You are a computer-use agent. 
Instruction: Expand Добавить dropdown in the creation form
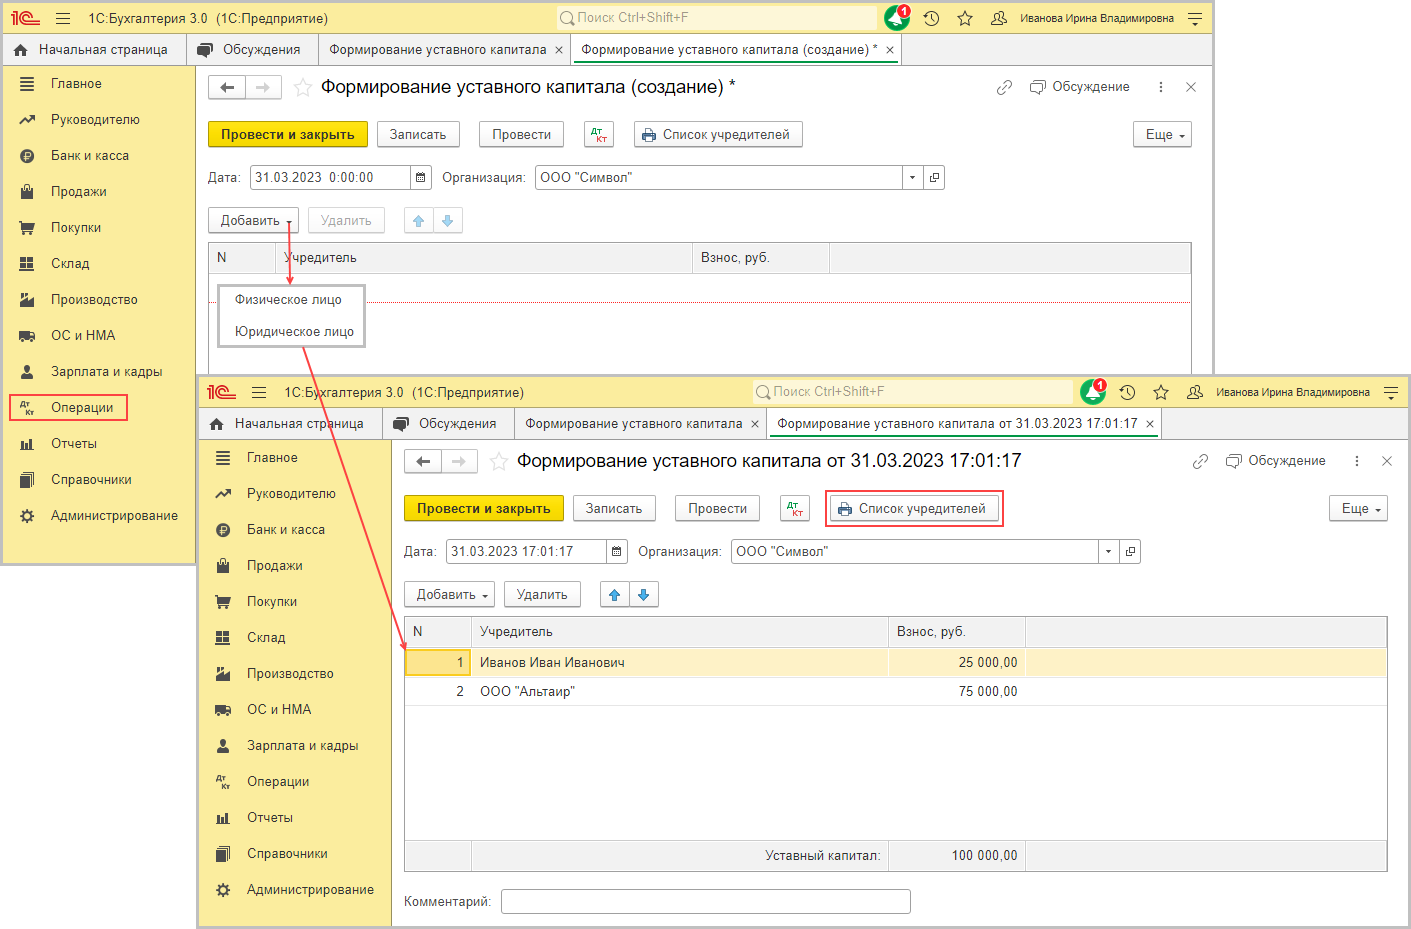tap(253, 221)
